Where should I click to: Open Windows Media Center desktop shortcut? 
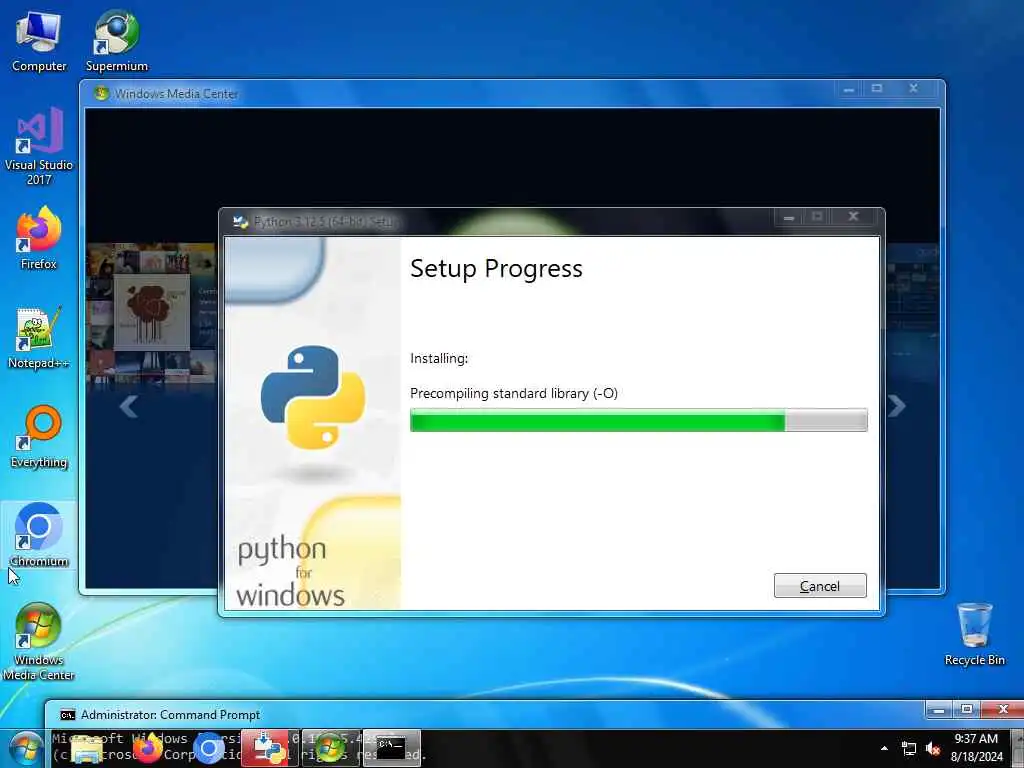[x=39, y=641]
